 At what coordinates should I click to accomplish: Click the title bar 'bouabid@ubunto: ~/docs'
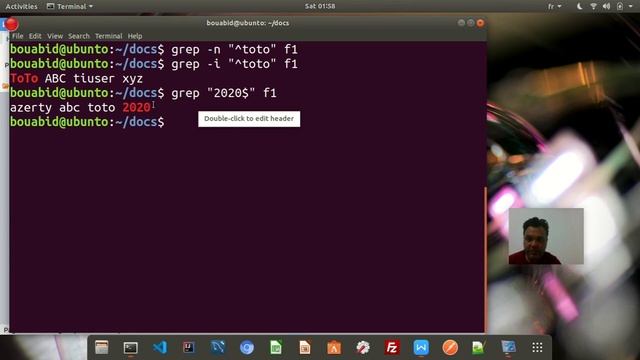pyautogui.click(x=248, y=23)
